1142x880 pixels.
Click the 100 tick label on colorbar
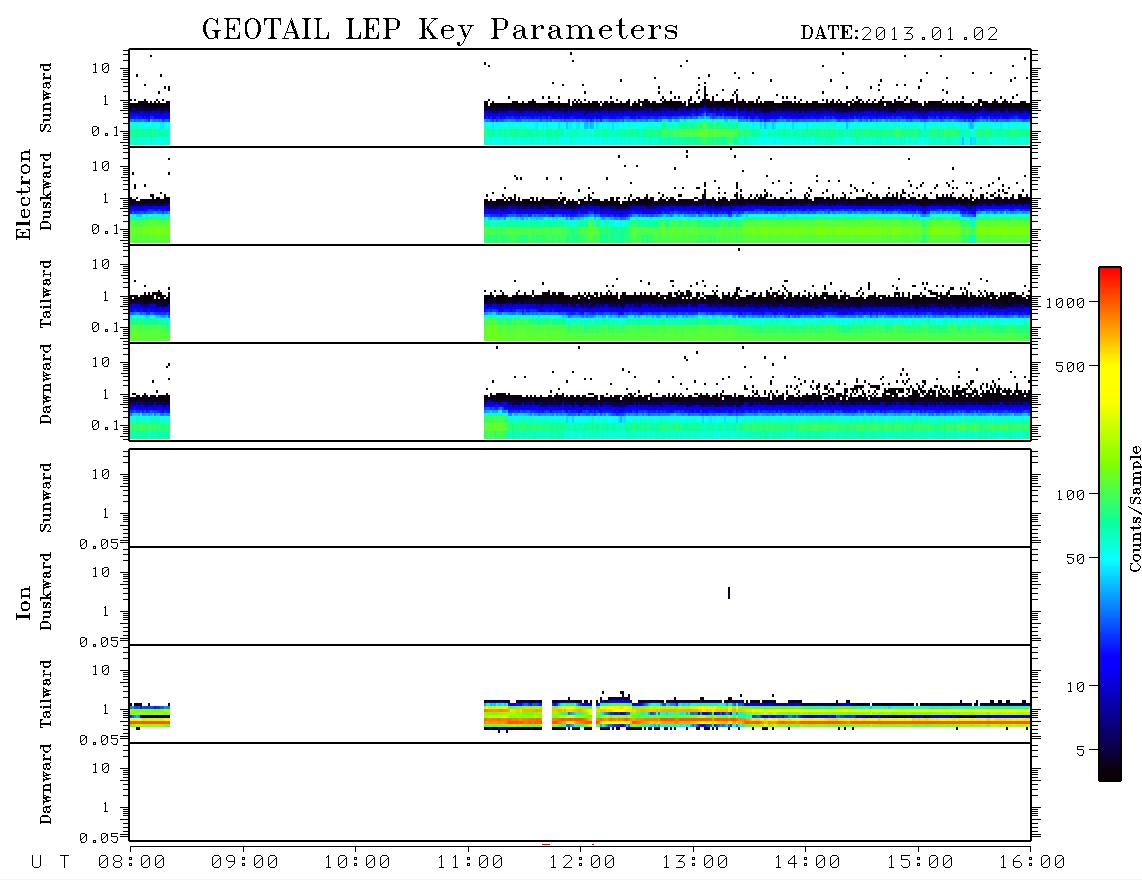point(1070,495)
